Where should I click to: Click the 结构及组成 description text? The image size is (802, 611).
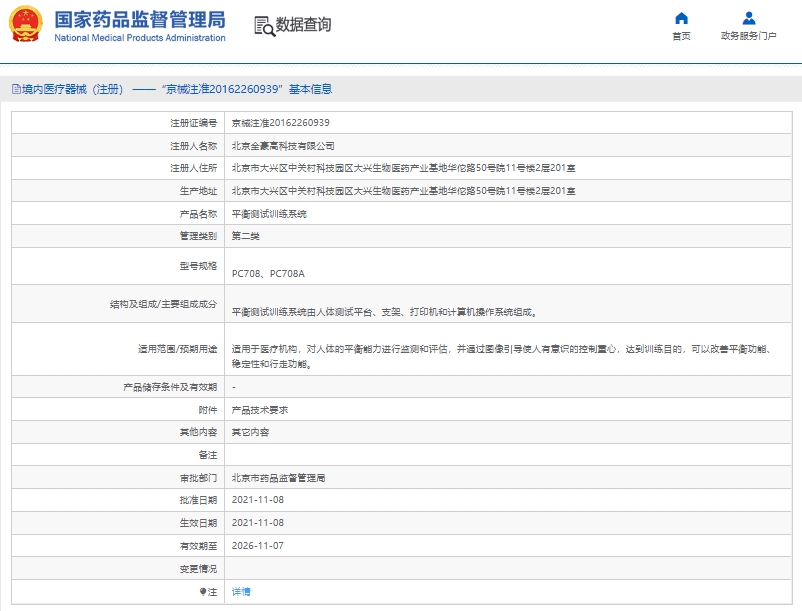point(385,312)
